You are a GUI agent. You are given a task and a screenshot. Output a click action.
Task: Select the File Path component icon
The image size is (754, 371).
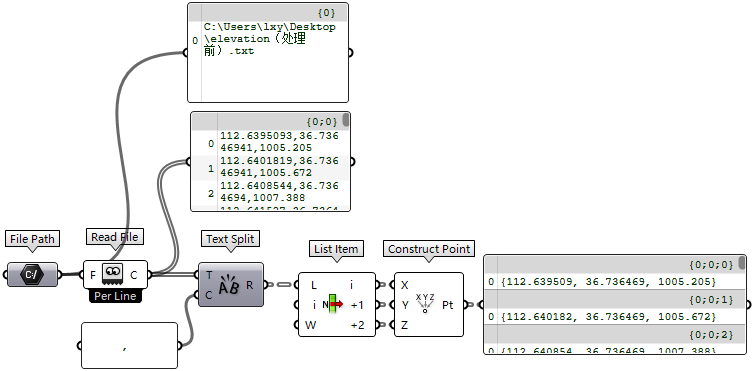pyautogui.click(x=32, y=275)
